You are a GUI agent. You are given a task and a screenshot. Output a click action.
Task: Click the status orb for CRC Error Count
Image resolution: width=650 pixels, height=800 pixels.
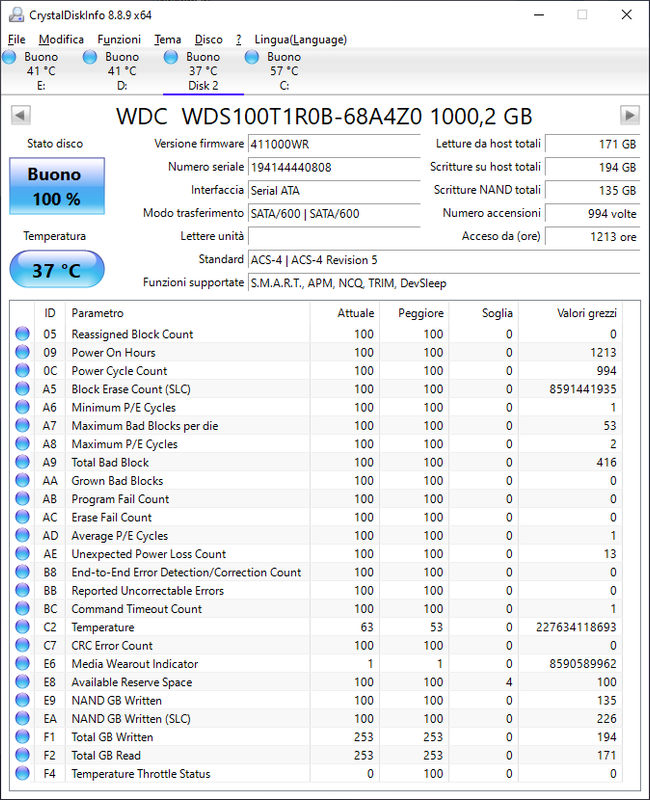coord(22,645)
